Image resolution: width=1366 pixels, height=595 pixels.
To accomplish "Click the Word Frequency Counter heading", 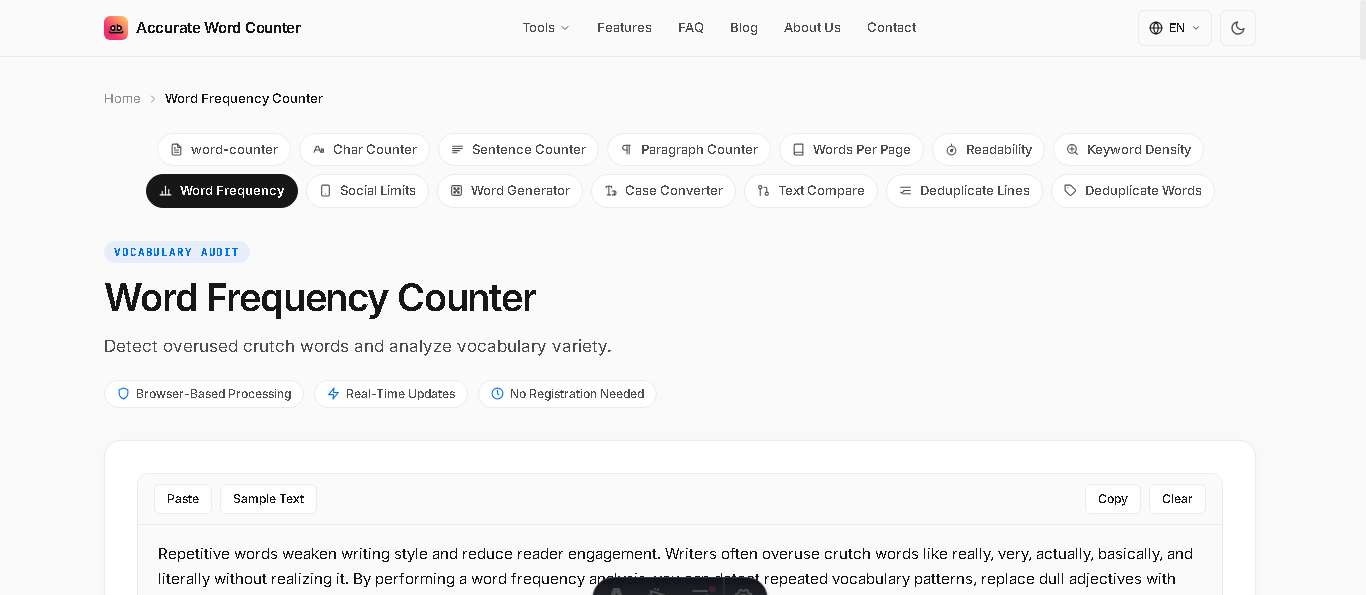I will tap(320, 298).
